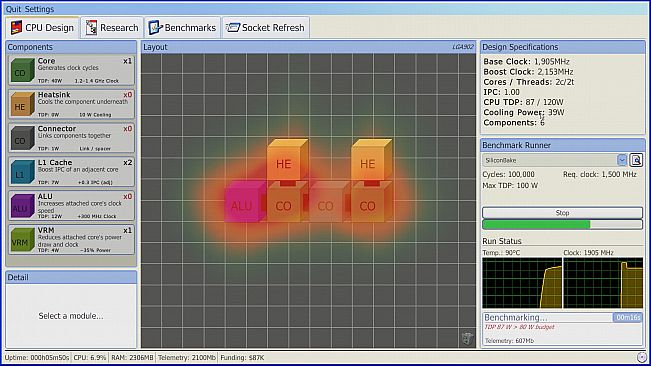Screen dimensions: 651x366
Task: Open the Socket Refresh tab
Action: (x=266, y=28)
